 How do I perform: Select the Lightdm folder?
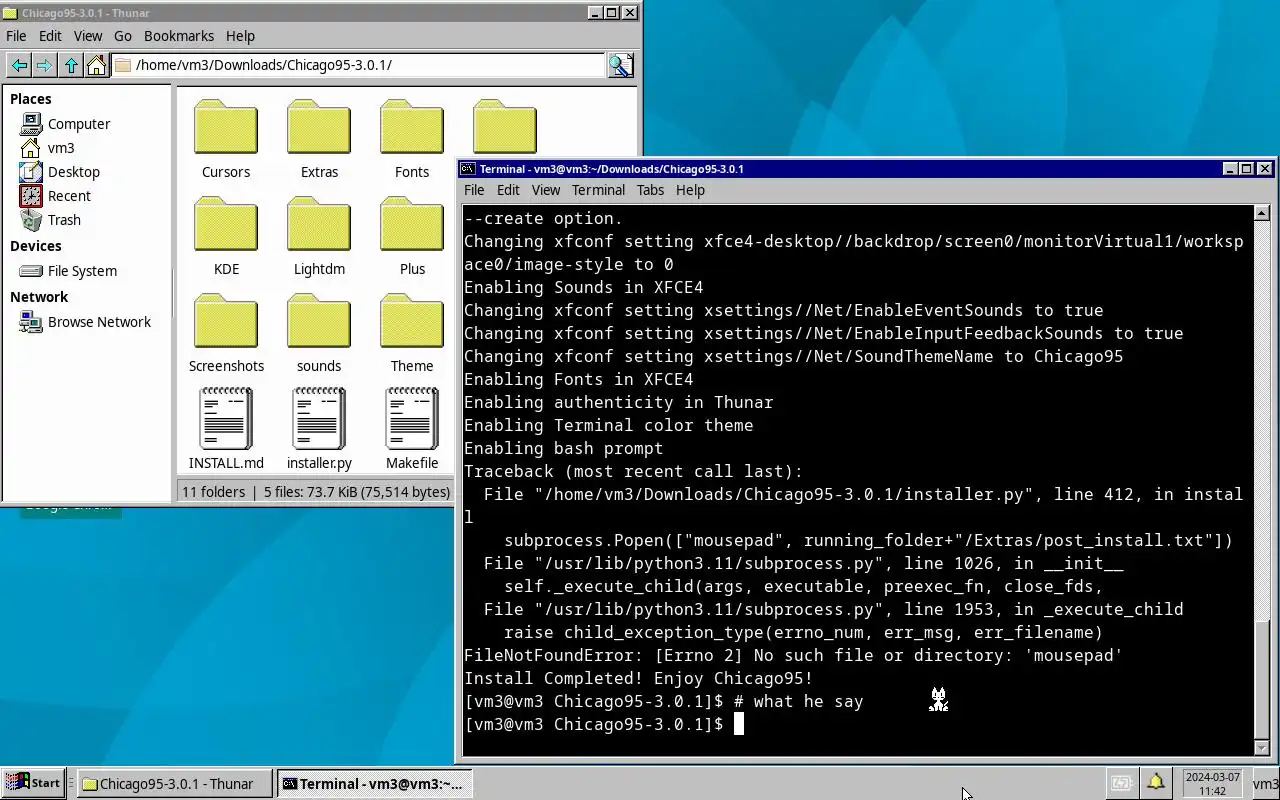[319, 237]
